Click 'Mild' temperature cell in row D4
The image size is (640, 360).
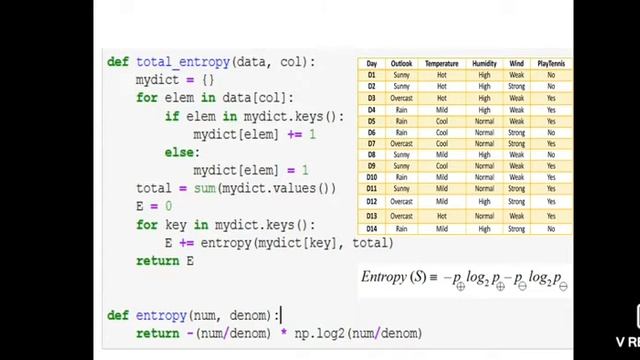[442, 110]
